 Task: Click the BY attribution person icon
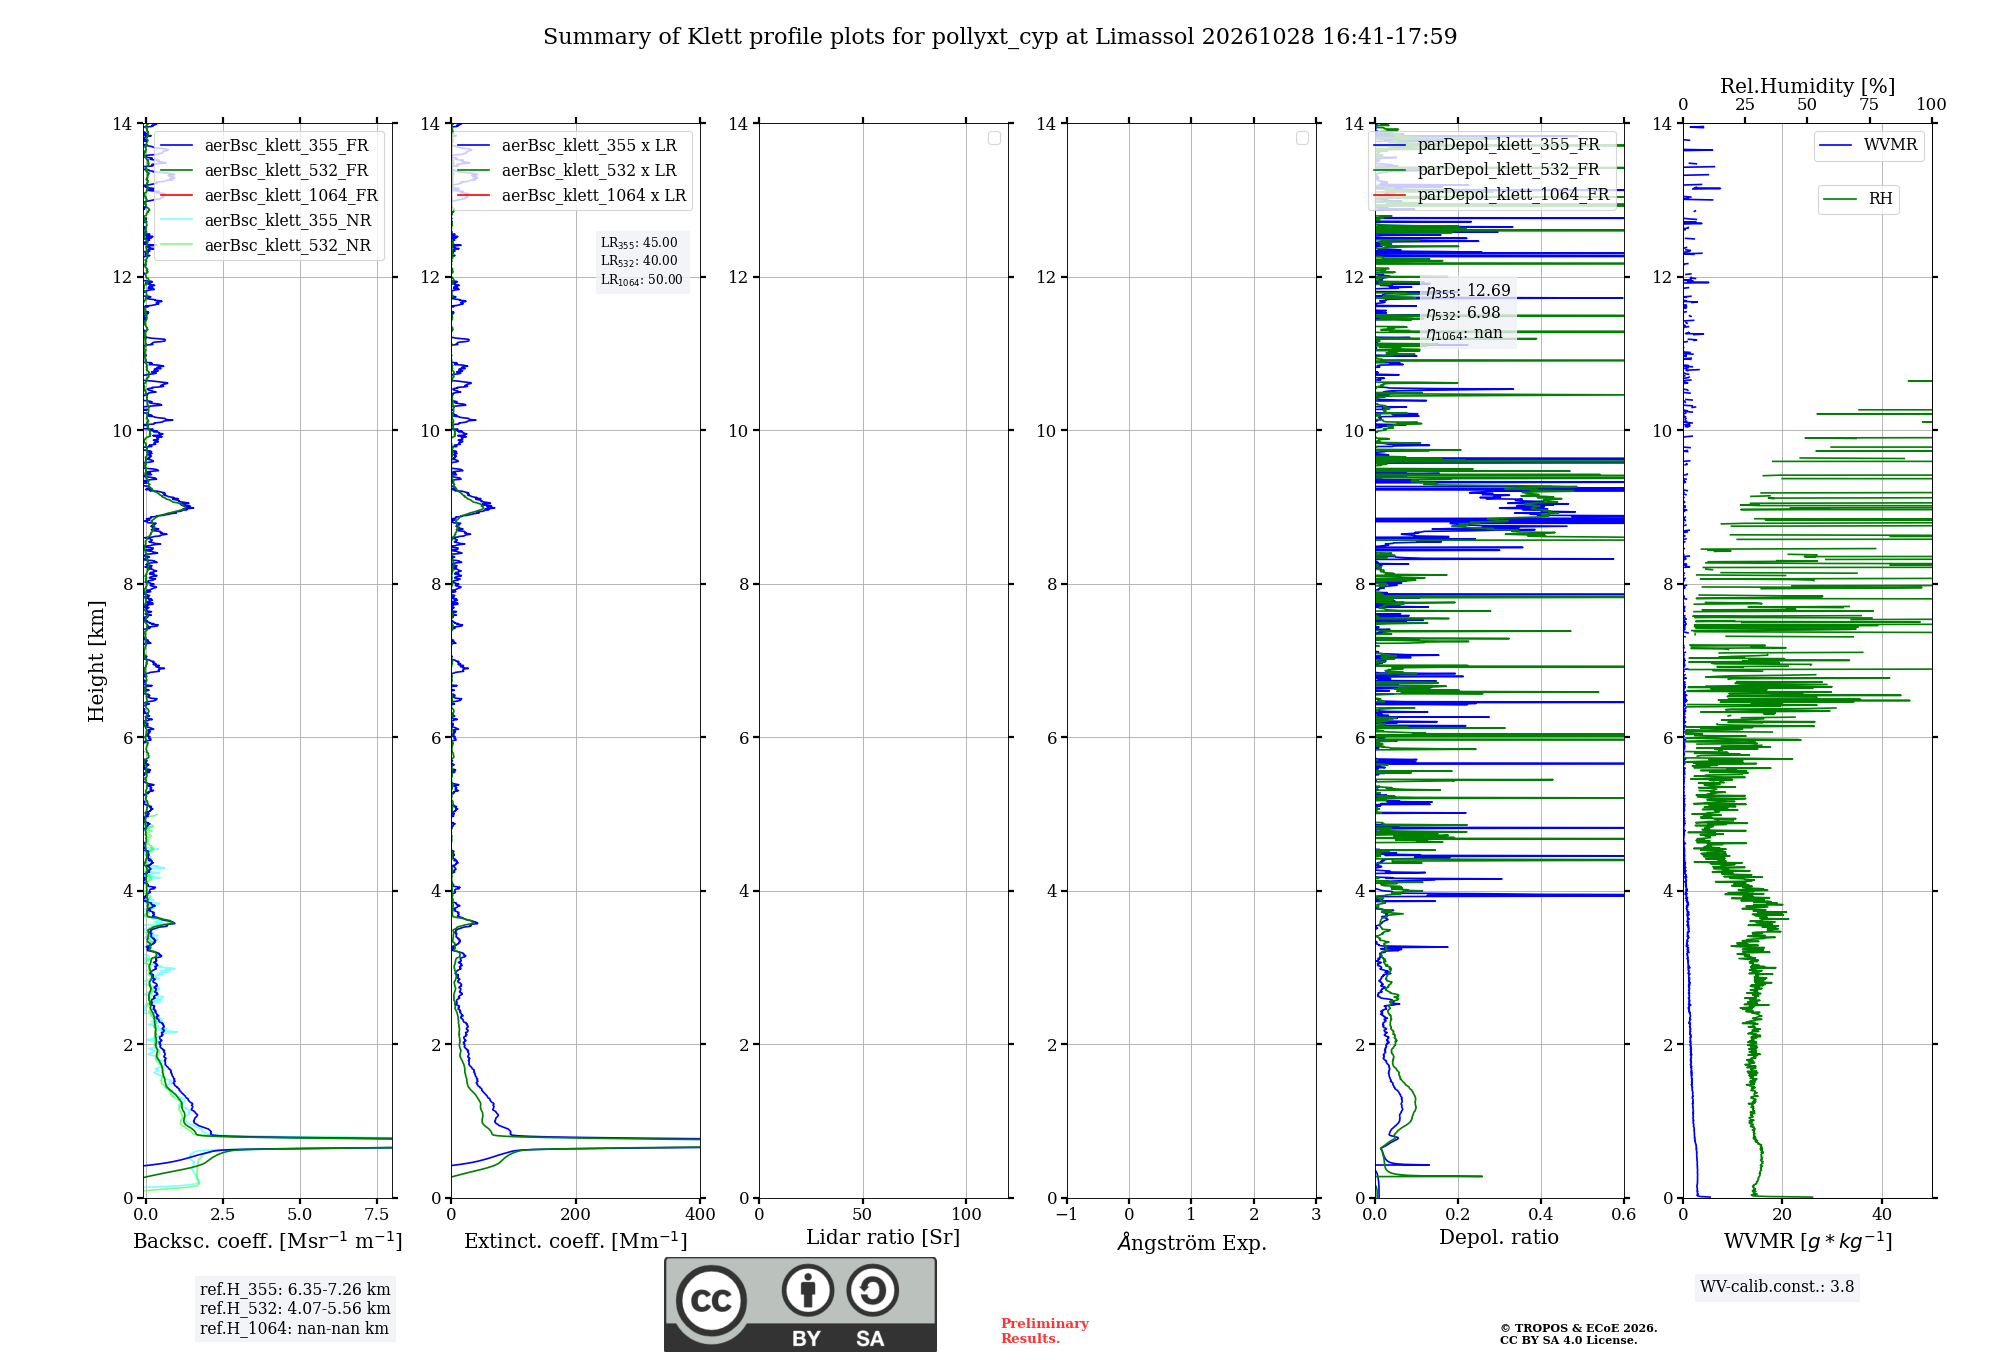pos(808,1290)
